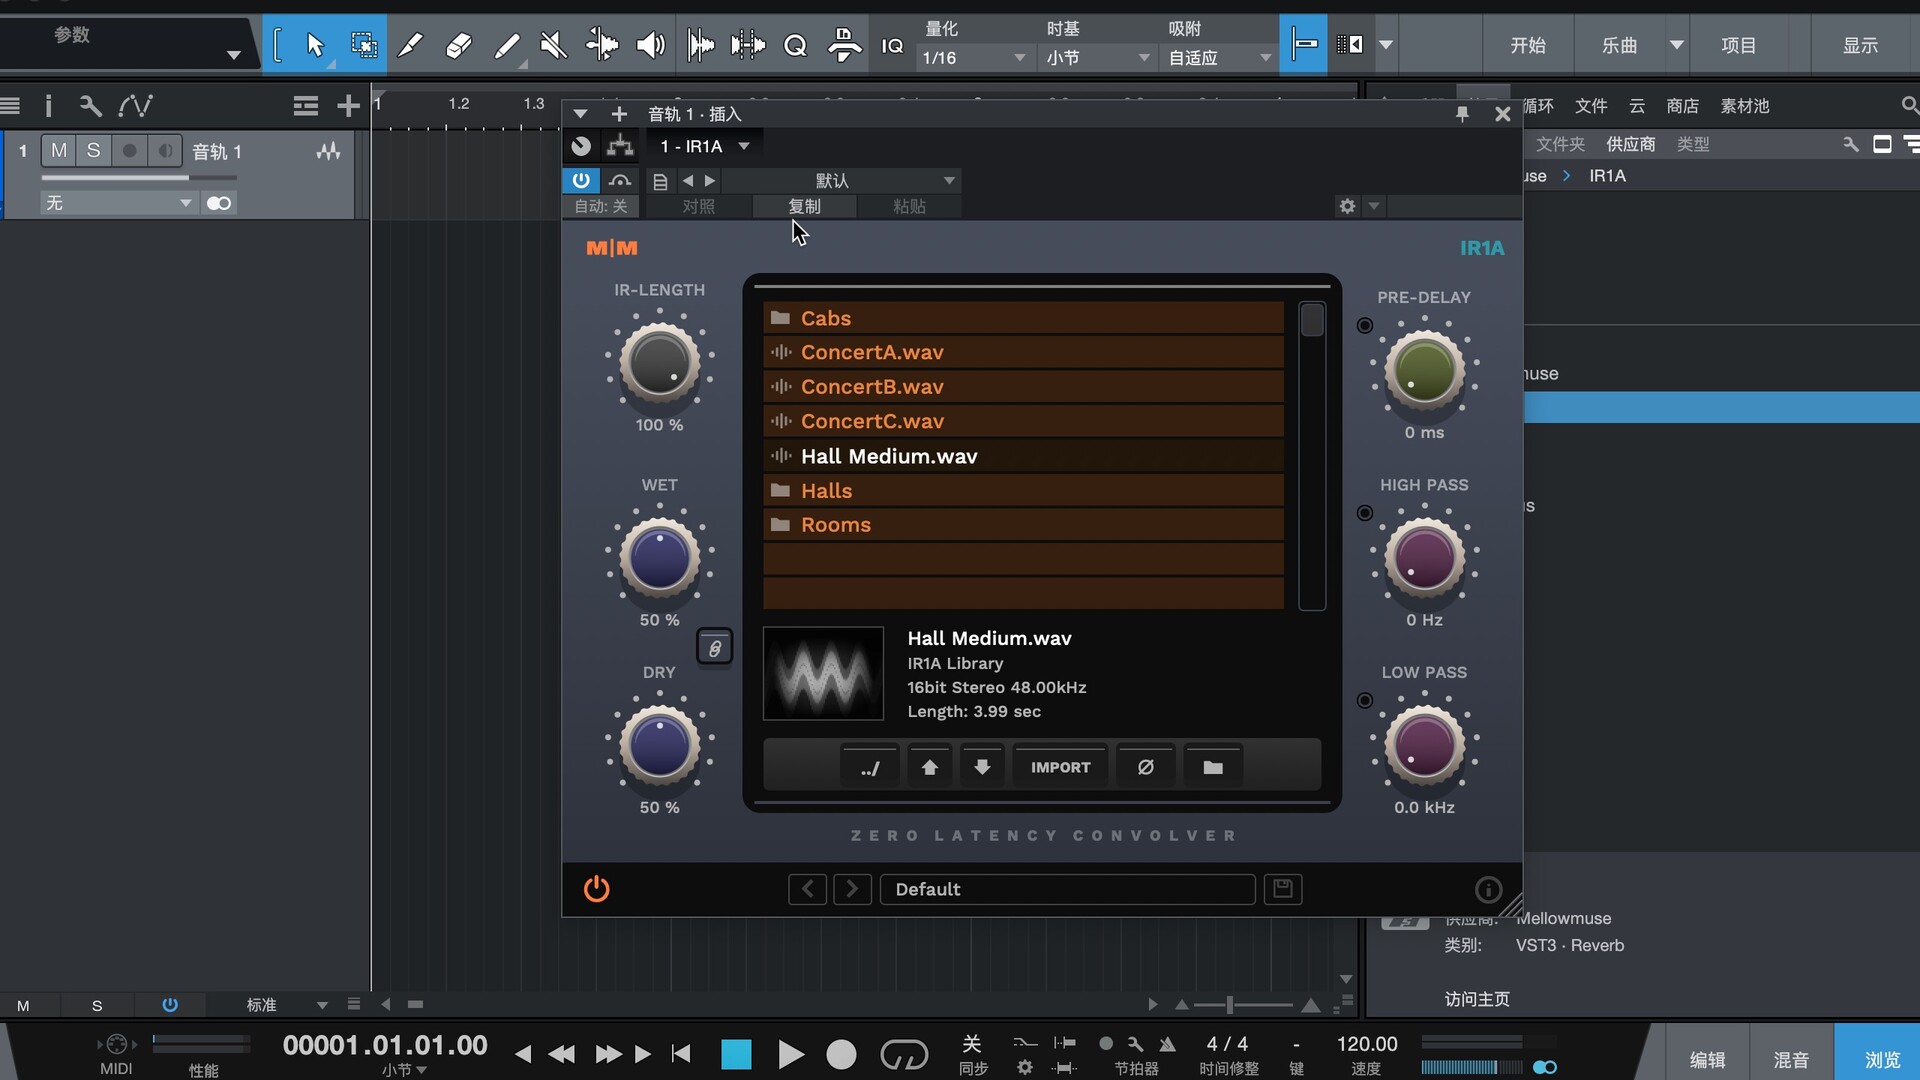Viewport: 1920px width, 1080px height.
Task: Click the IQ input quantize icon
Action: click(x=892, y=45)
